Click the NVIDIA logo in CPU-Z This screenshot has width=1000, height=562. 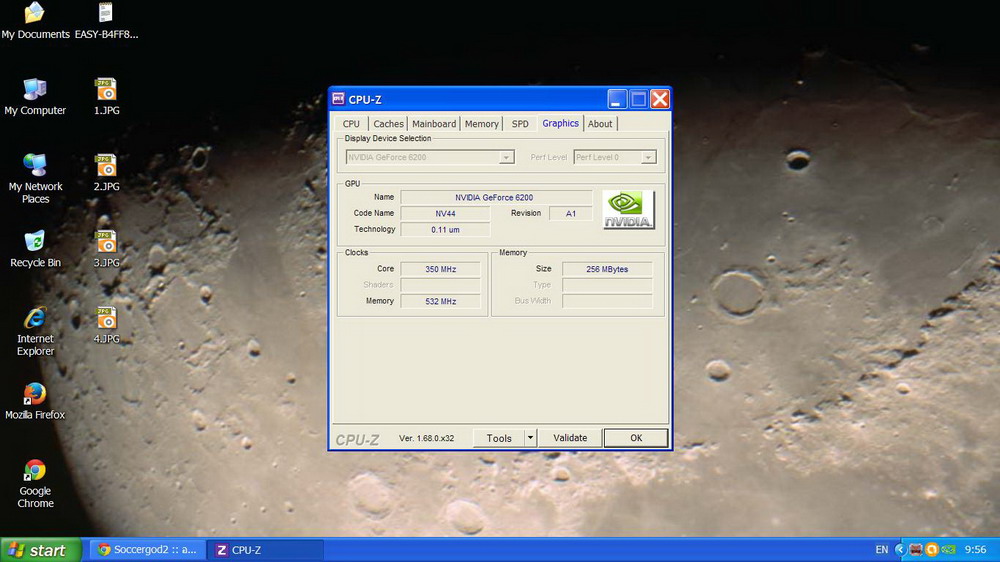(x=628, y=209)
